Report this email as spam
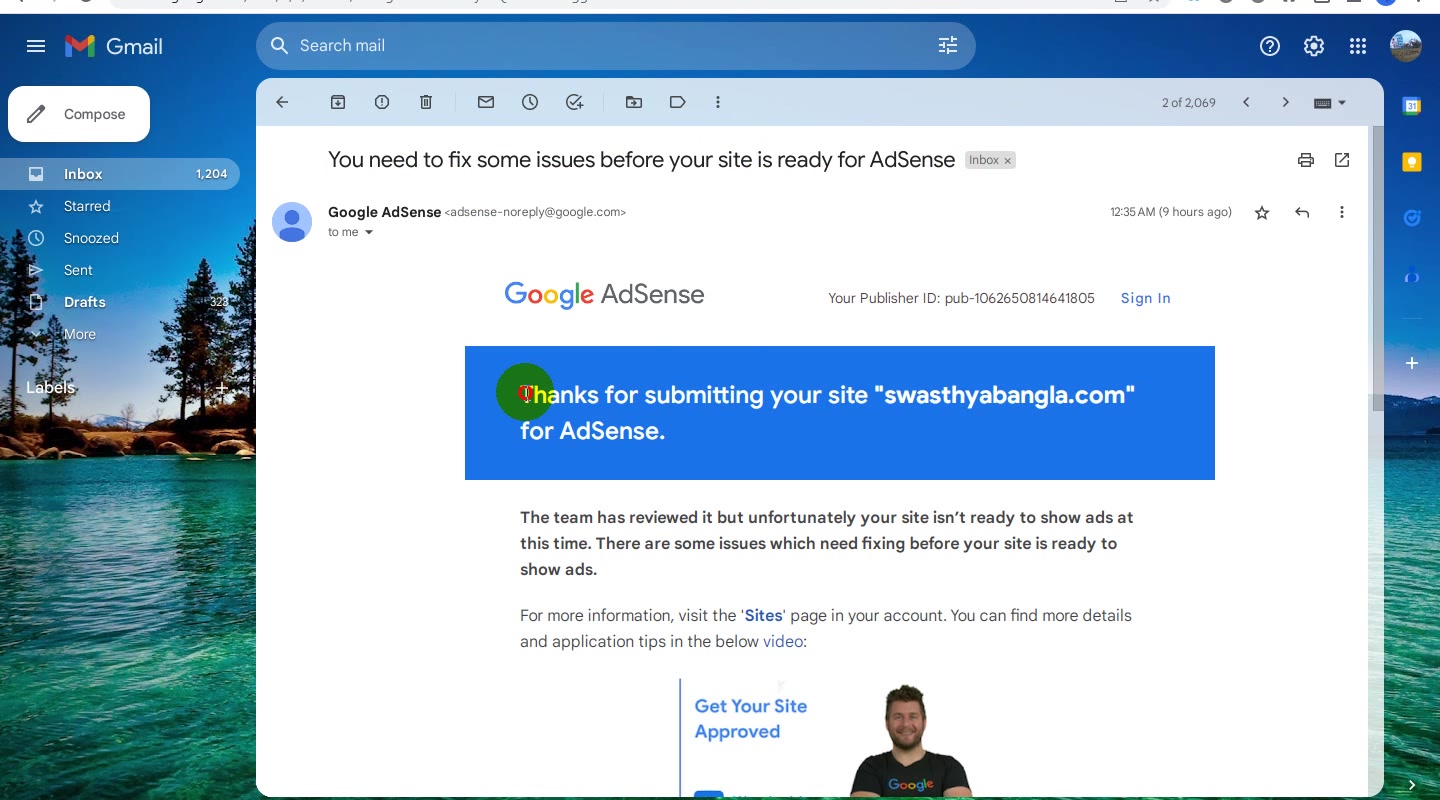Image resolution: width=1440 pixels, height=800 pixels. tap(382, 102)
